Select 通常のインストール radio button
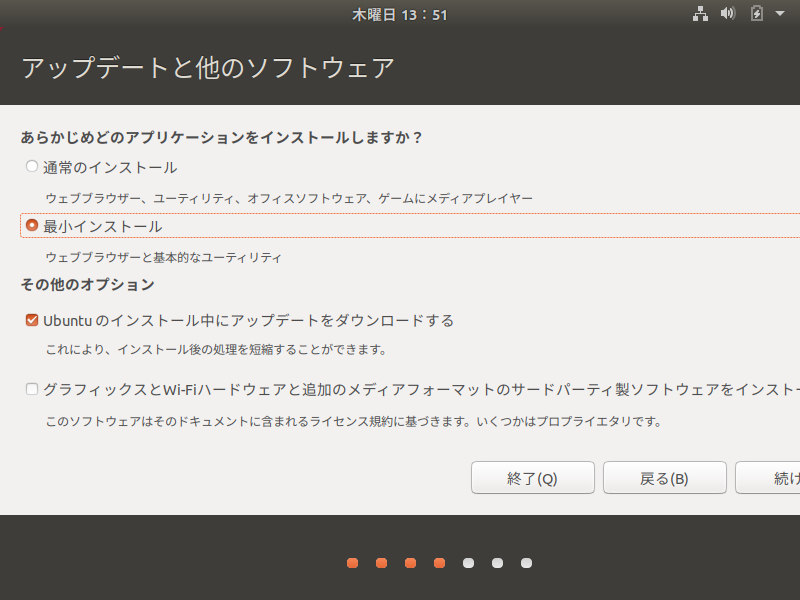Screen dimensions: 800x600 coord(32,166)
